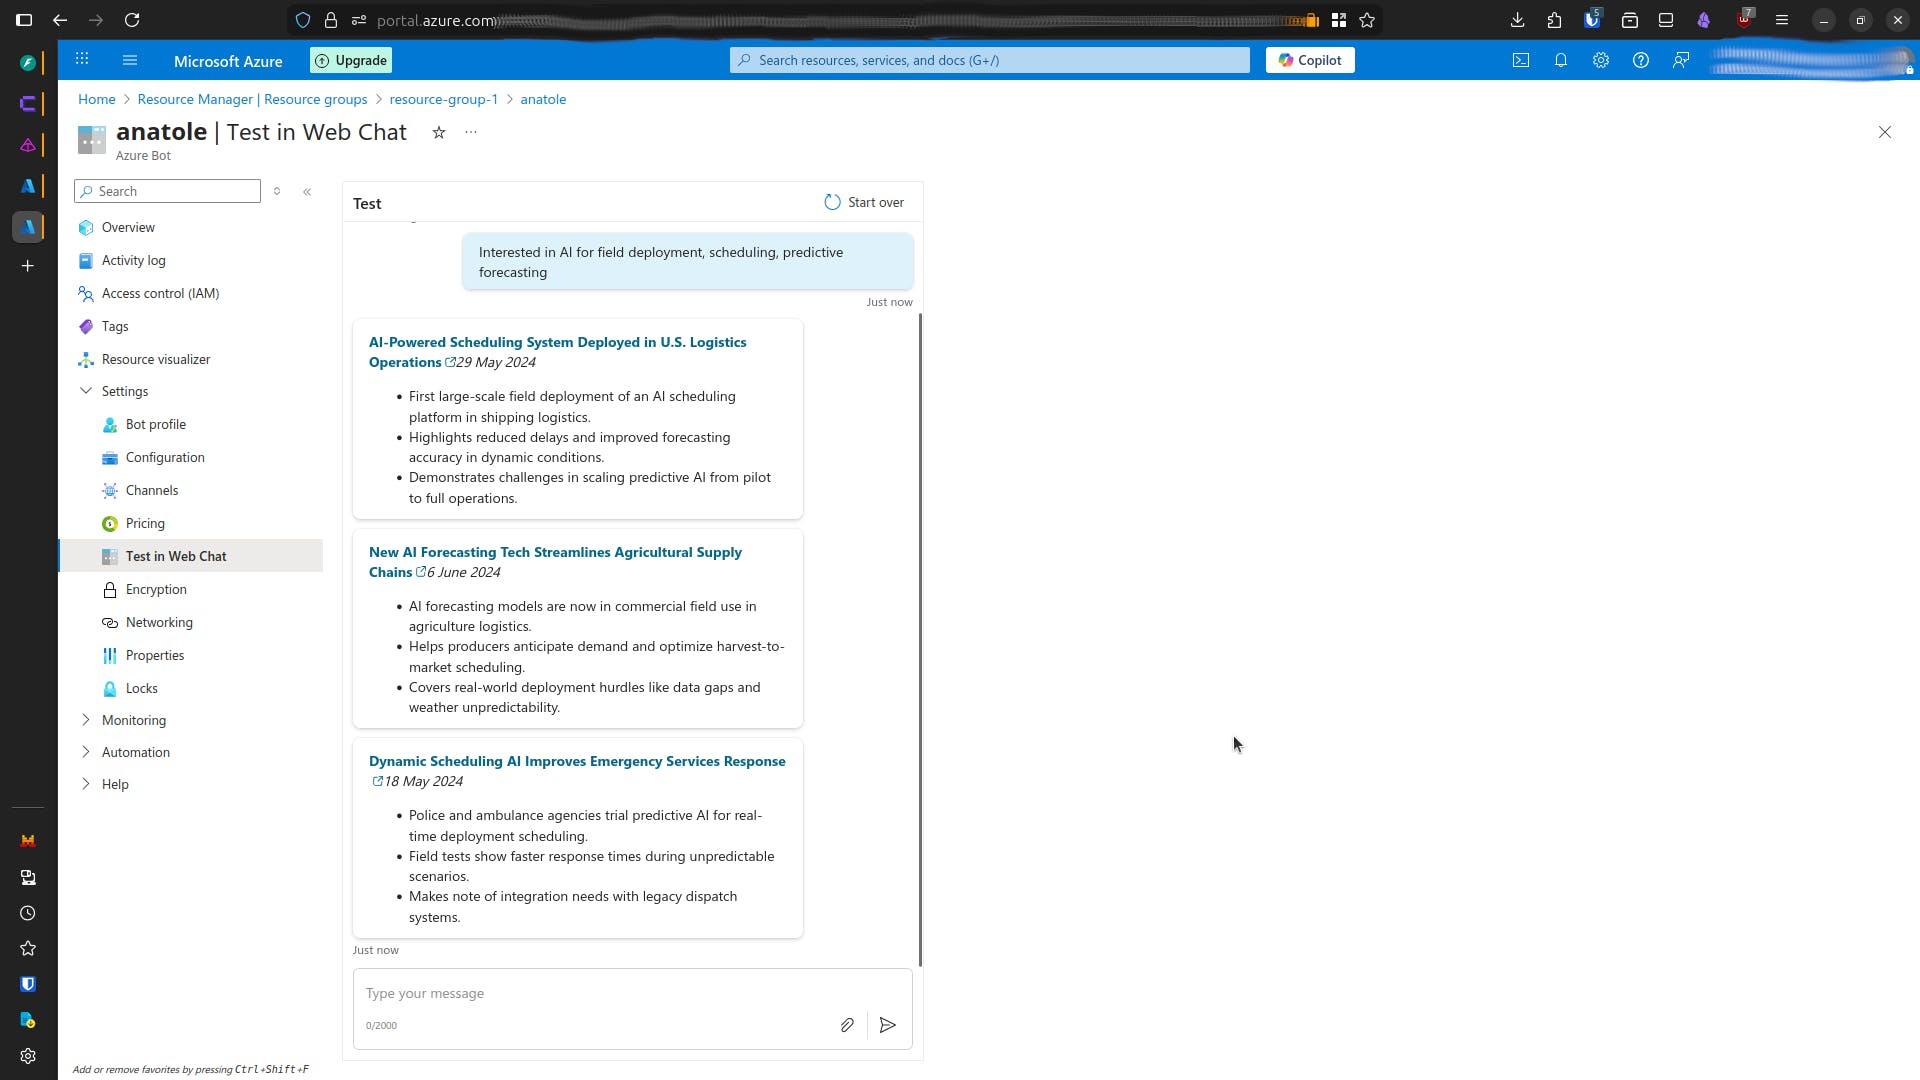Image resolution: width=1920 pixels, height=1080 pixels.
Task: Collapse the sidebar menu with double chevron
Action: click(x=307, y=191)
